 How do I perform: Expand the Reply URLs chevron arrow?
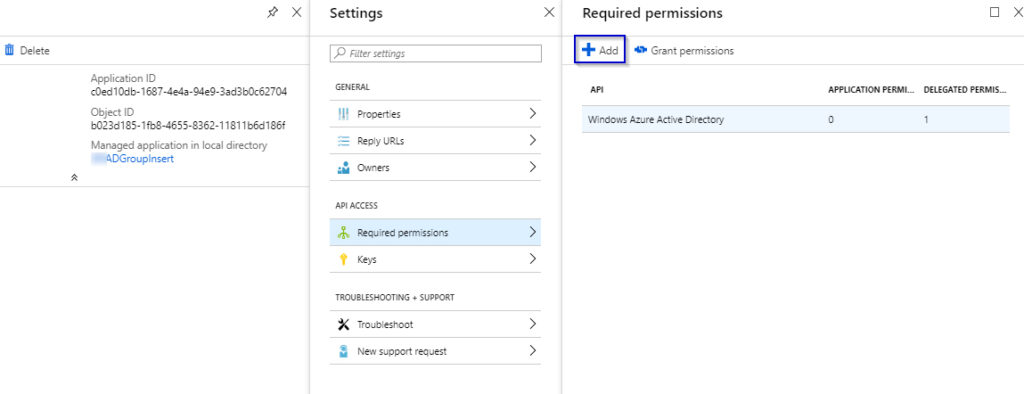pyautogui.click(x=533, y=140)
